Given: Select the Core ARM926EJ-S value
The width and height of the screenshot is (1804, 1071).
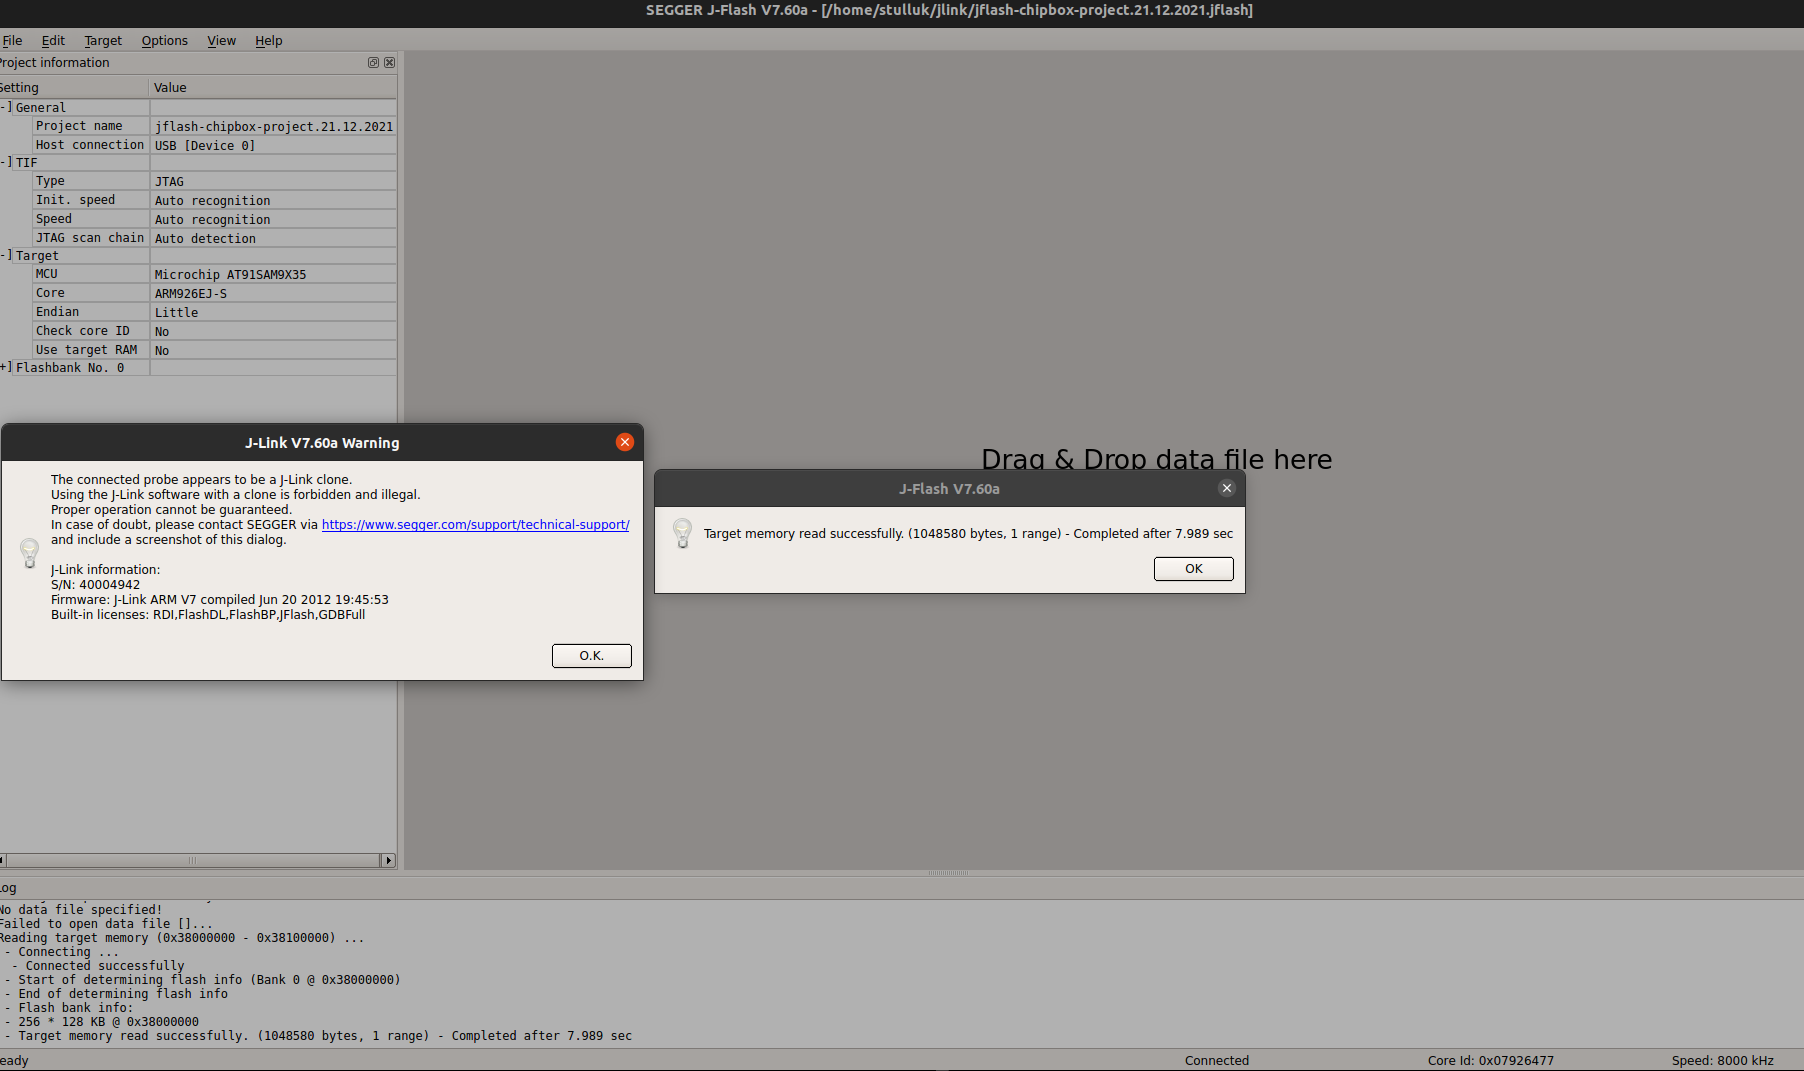Looking at the screenshot, I should pos(273,293).
